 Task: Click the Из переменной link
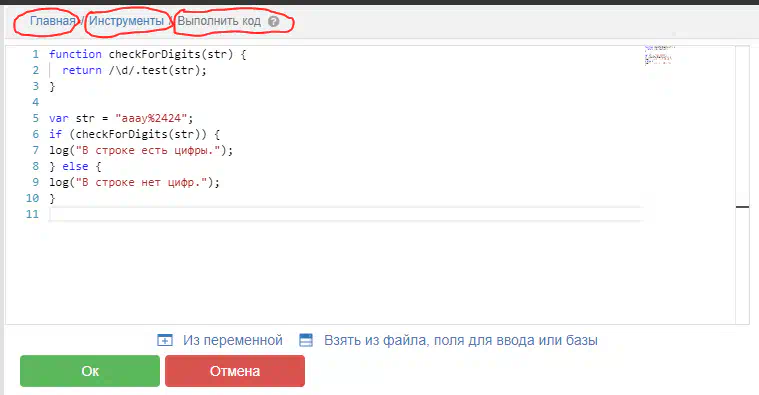(233, 340)
